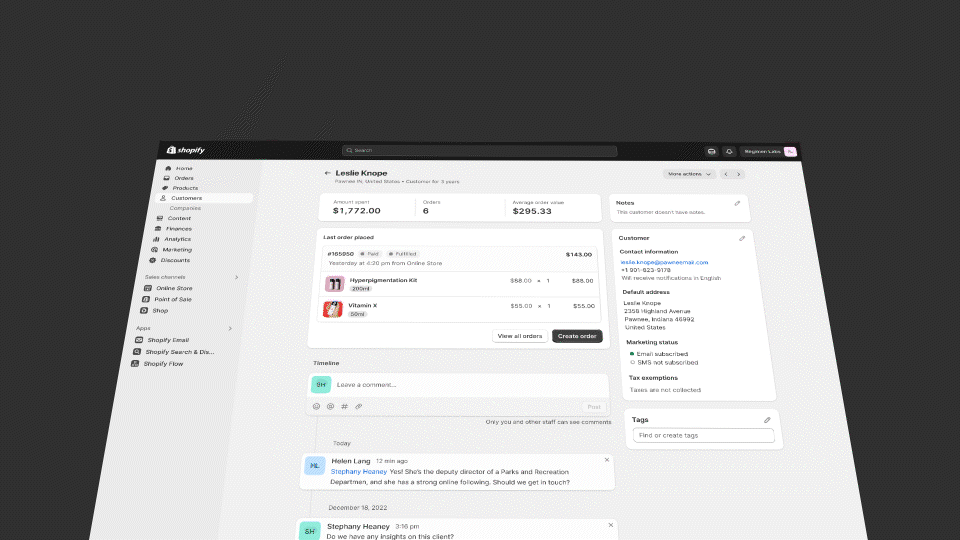Viewport: 960px width, 540px height.
Task: Click the inbox icon in the top bar
Action: coord(711,151)
